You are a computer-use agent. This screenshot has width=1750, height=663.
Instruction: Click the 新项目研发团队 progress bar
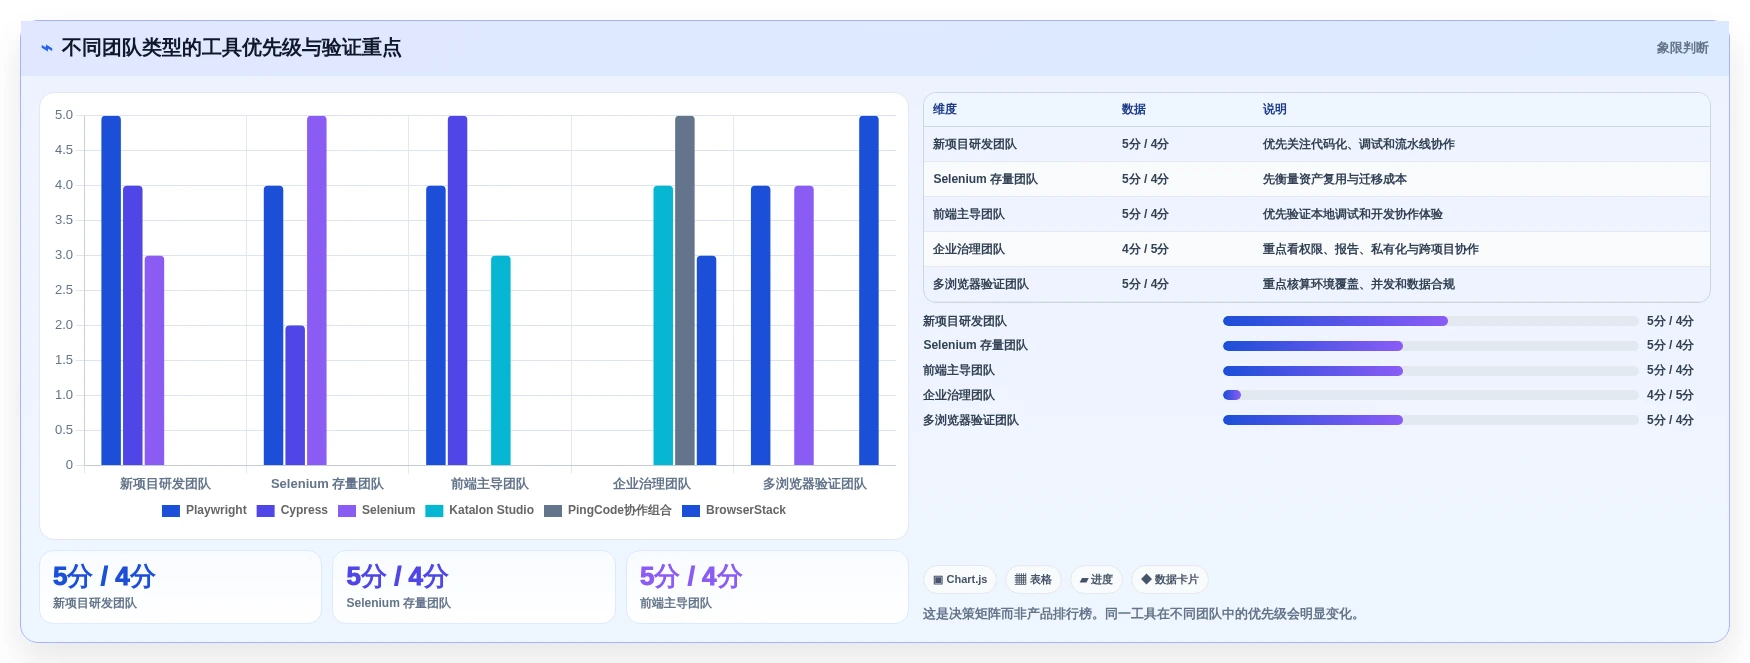1430,321
